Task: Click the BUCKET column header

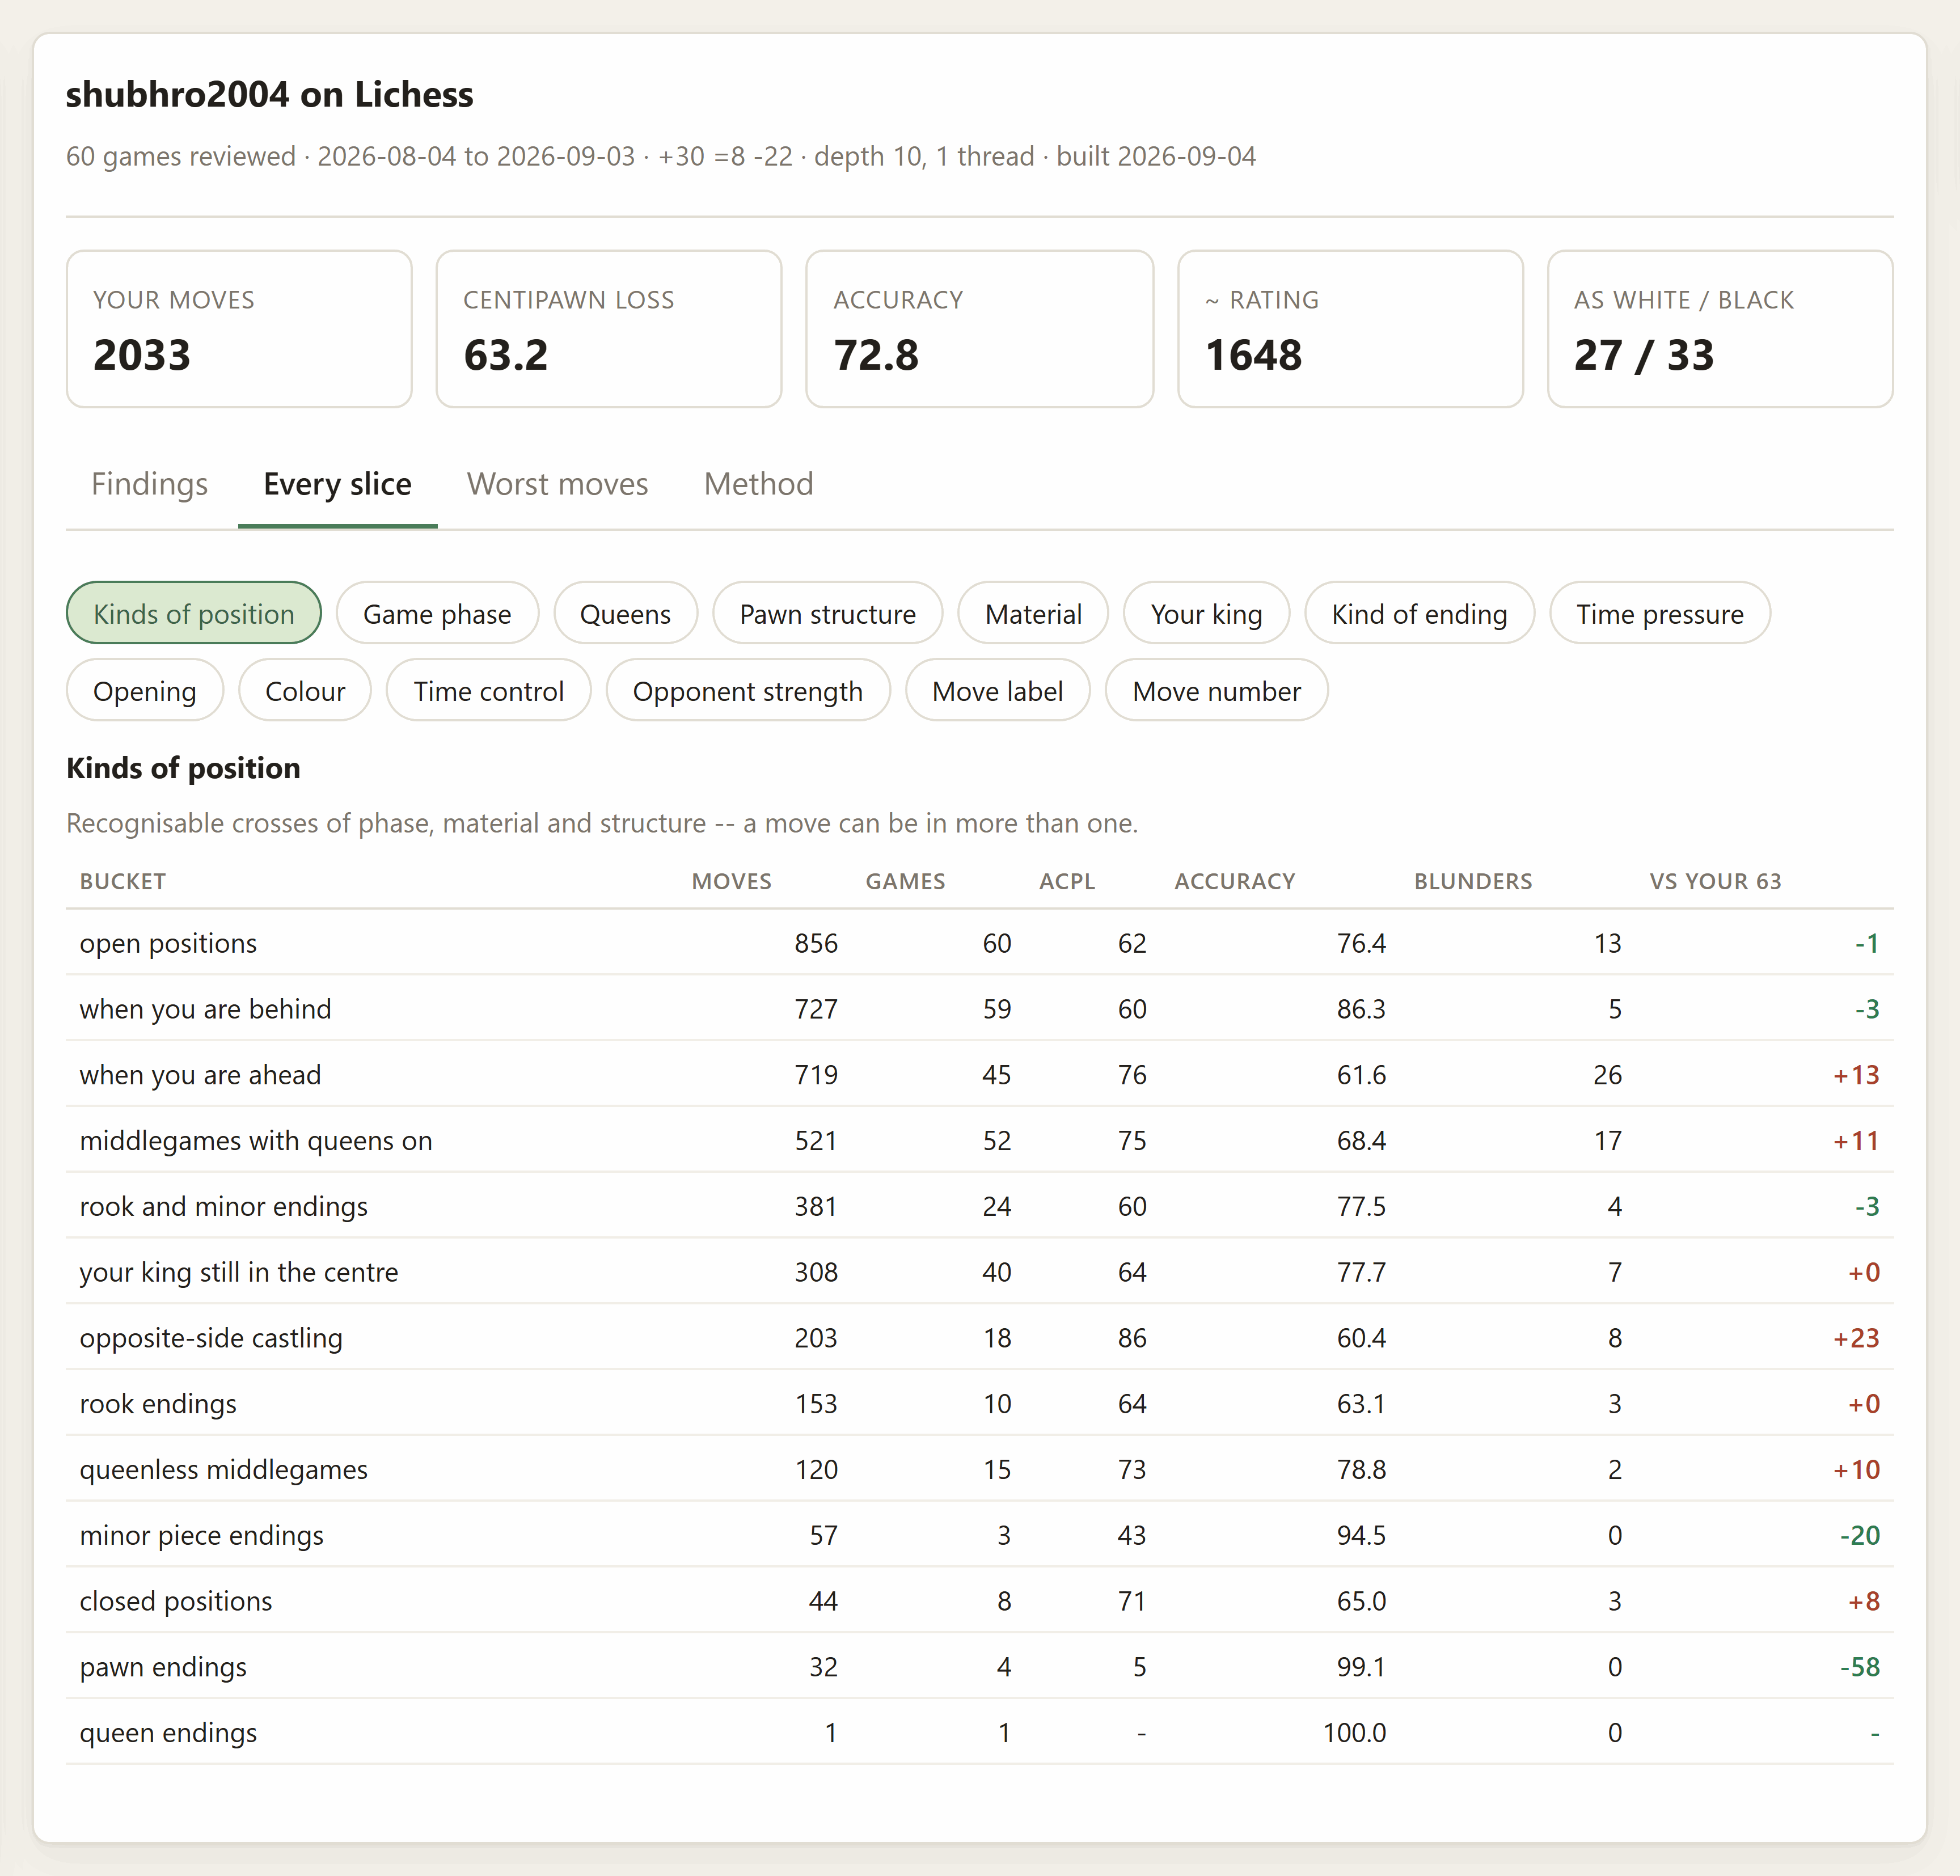Action: coord(123,881)
